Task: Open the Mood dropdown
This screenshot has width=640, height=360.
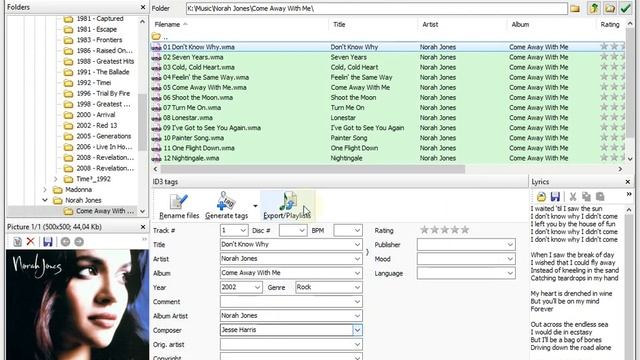Action: [510, 259]
